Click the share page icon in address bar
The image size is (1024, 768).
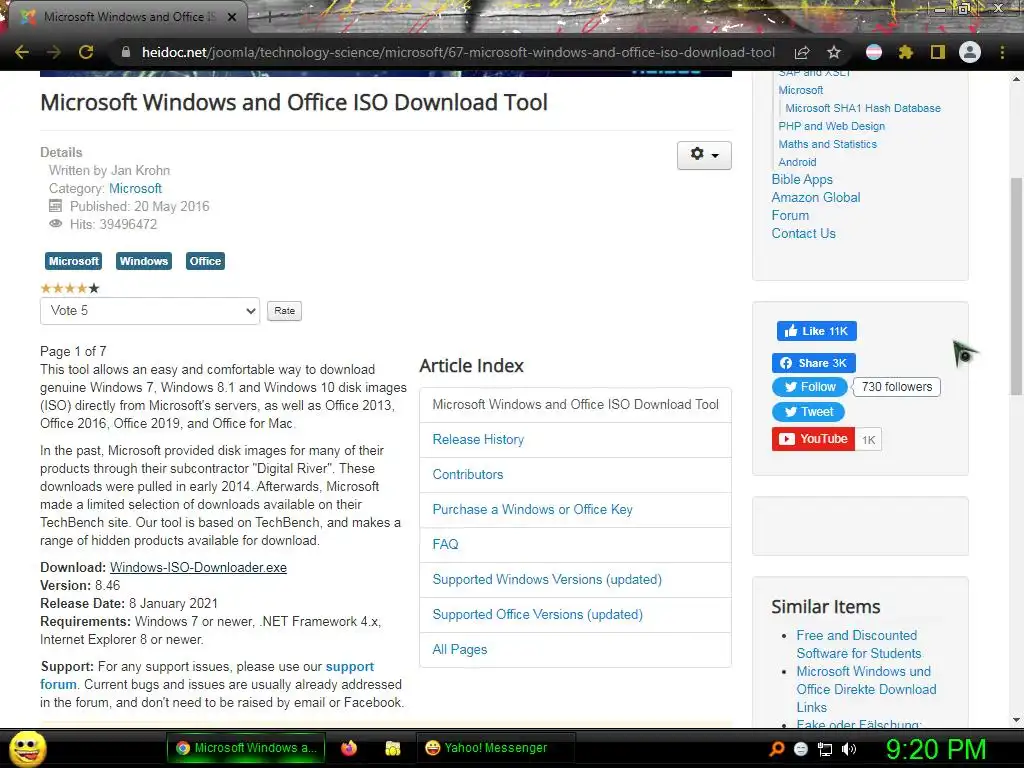802,52
